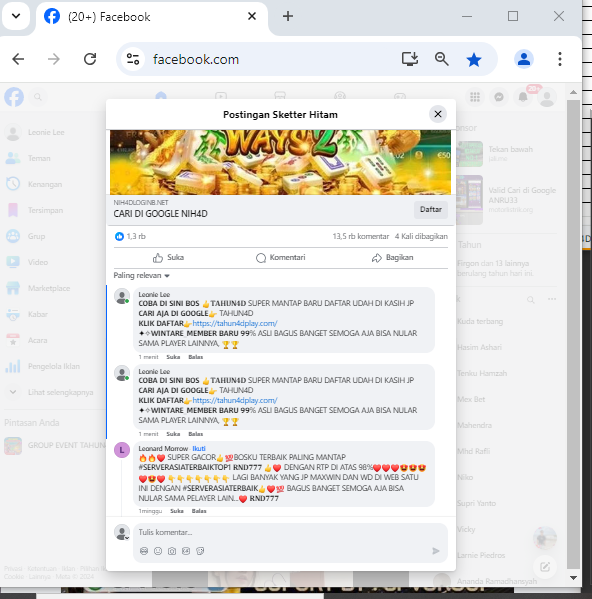The image size is (592, 599).
Task: Open the notifications bell icon
Action: [523, 97]
